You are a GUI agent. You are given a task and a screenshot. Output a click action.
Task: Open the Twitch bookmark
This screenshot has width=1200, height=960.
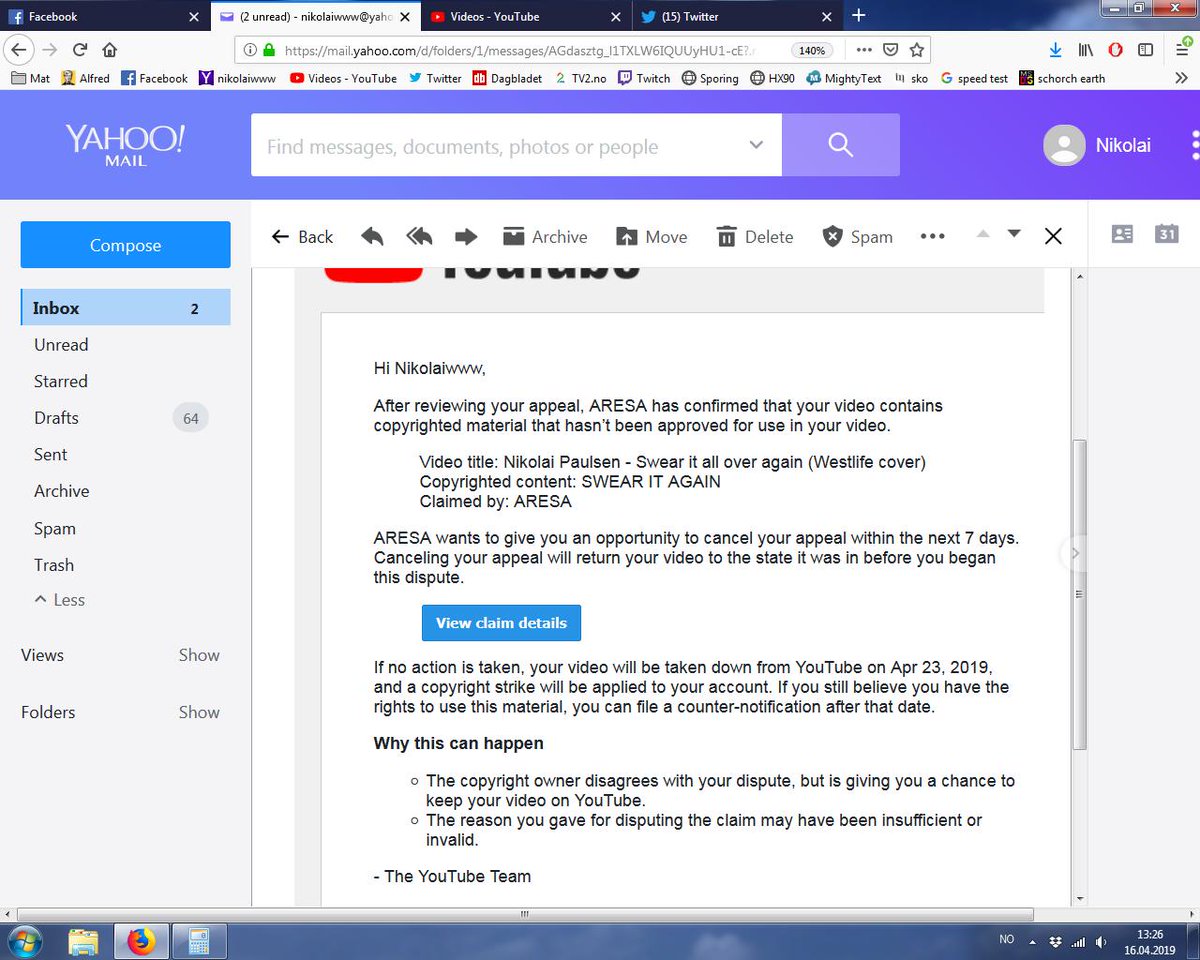point(644,78)
